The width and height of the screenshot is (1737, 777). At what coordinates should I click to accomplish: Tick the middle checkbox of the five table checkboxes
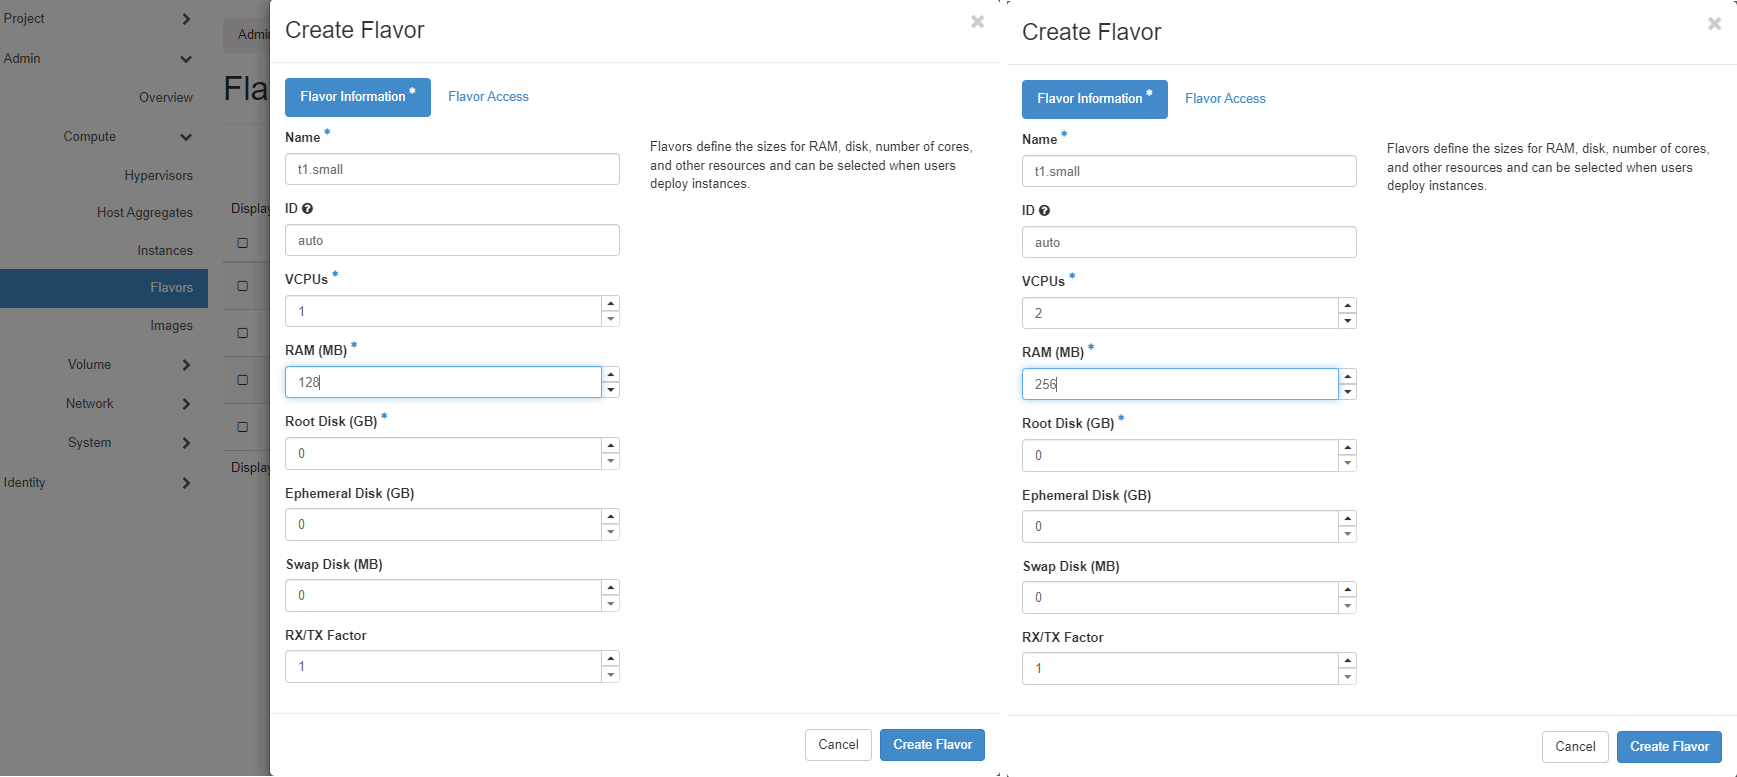click(x=242, y=333)
